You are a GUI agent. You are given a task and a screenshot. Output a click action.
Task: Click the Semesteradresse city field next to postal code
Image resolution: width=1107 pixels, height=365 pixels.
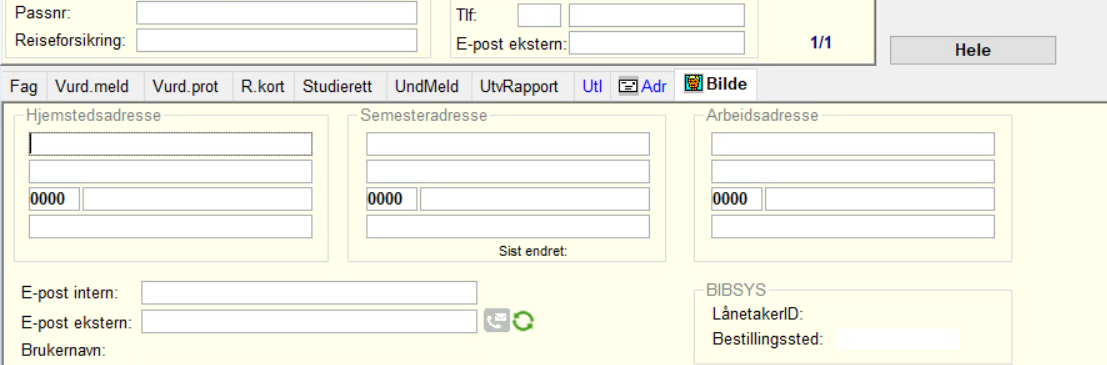534,199
